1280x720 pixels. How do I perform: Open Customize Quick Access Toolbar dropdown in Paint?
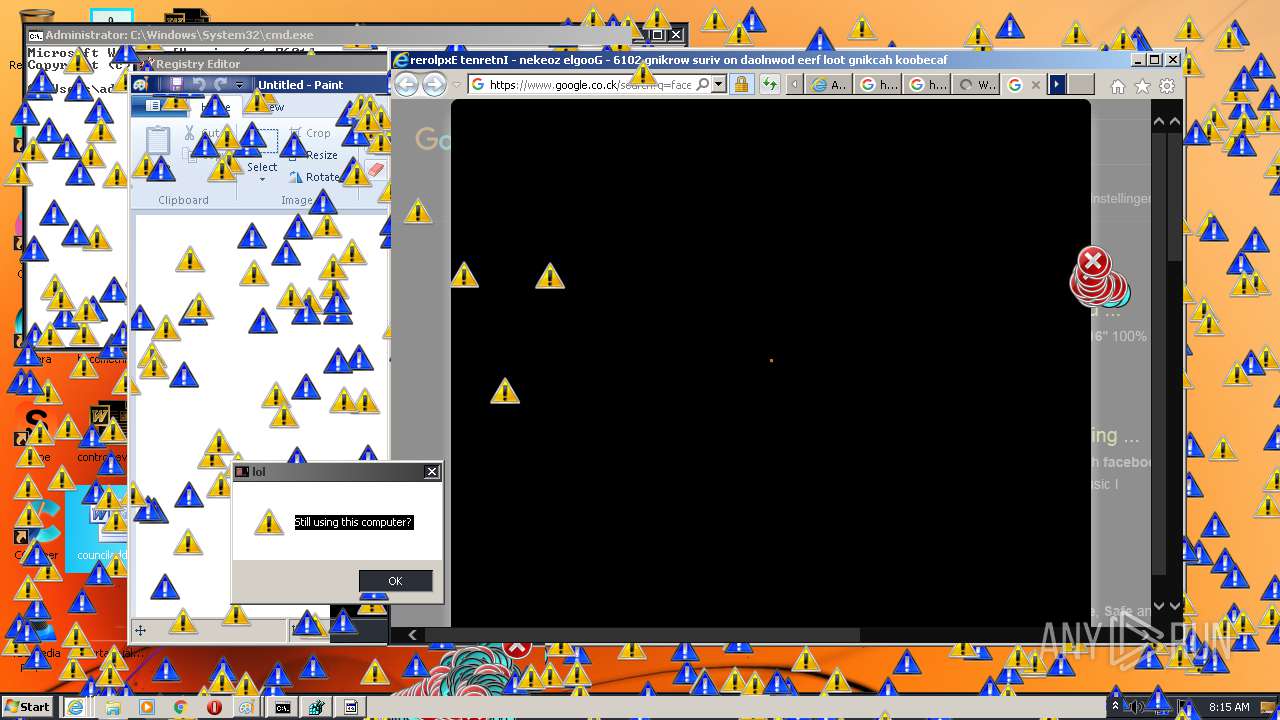[x=240, y=85]
